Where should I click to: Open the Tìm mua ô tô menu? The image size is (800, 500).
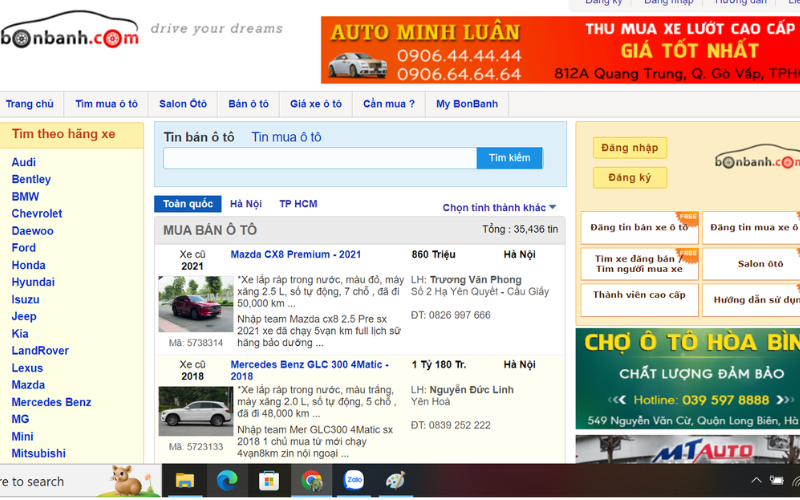[x=107, y=104]
